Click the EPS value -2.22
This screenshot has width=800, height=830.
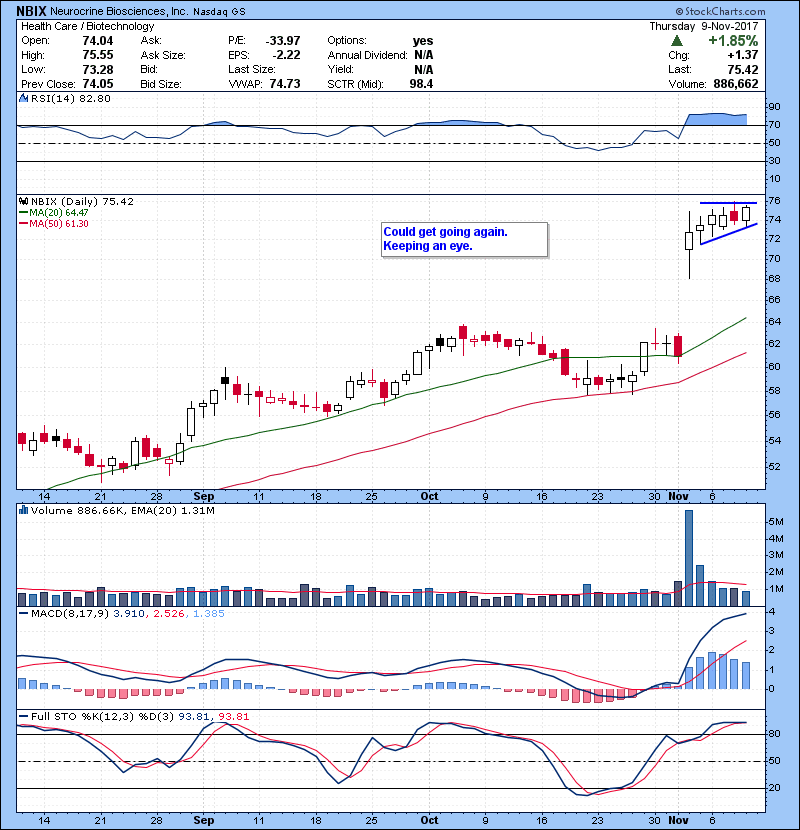pos(286,55)
